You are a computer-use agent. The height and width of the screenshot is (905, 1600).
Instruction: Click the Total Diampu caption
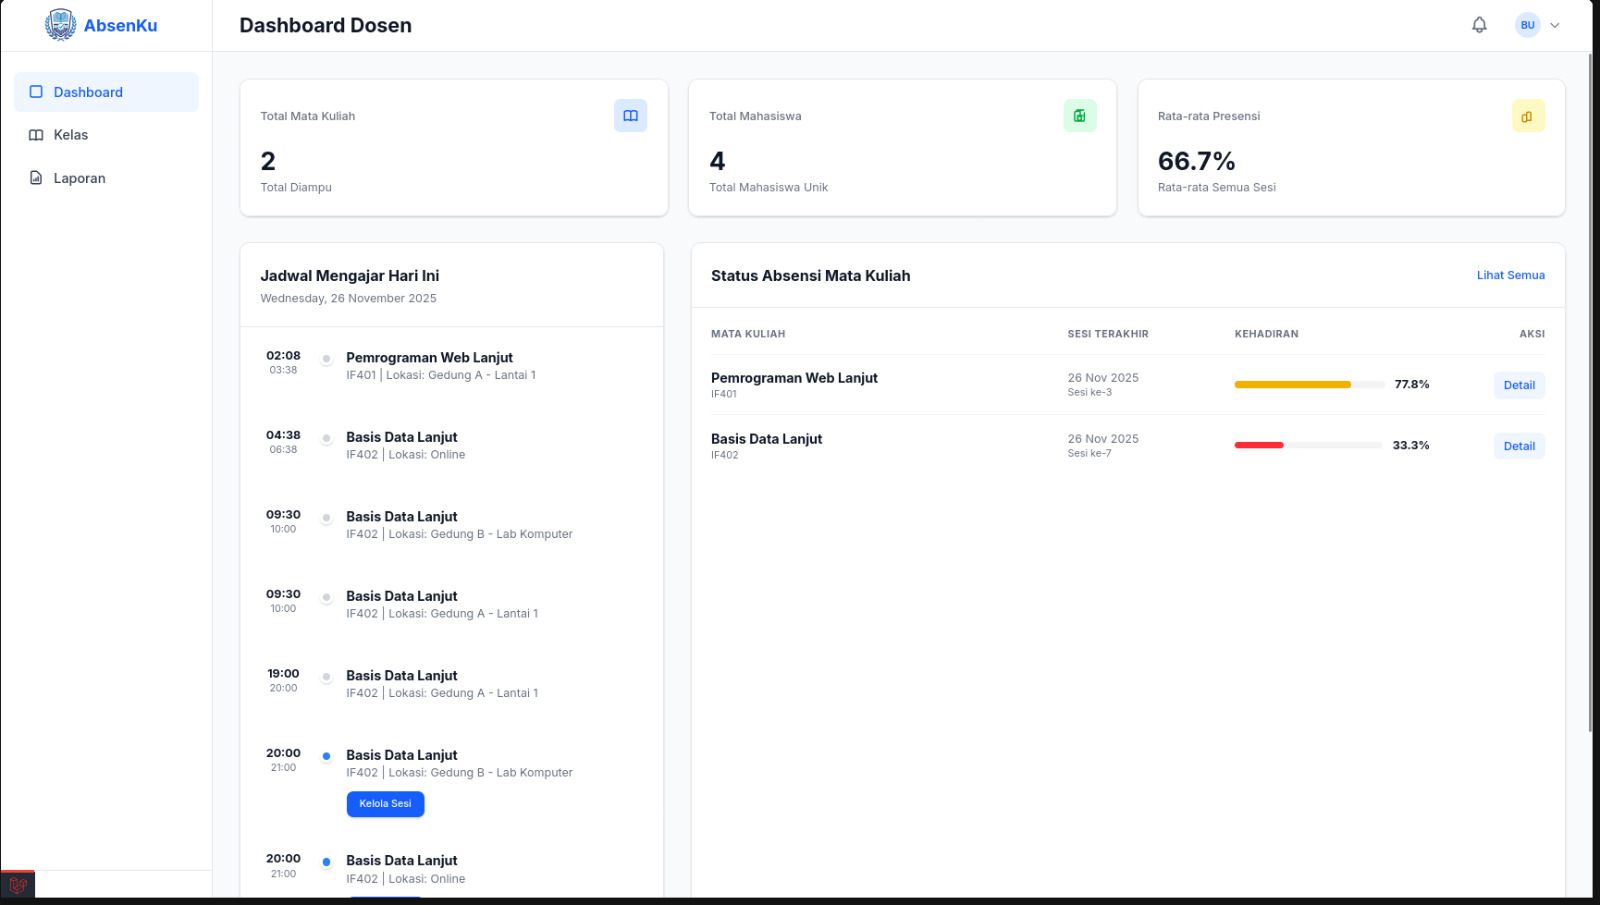click(x=296, y=187)
